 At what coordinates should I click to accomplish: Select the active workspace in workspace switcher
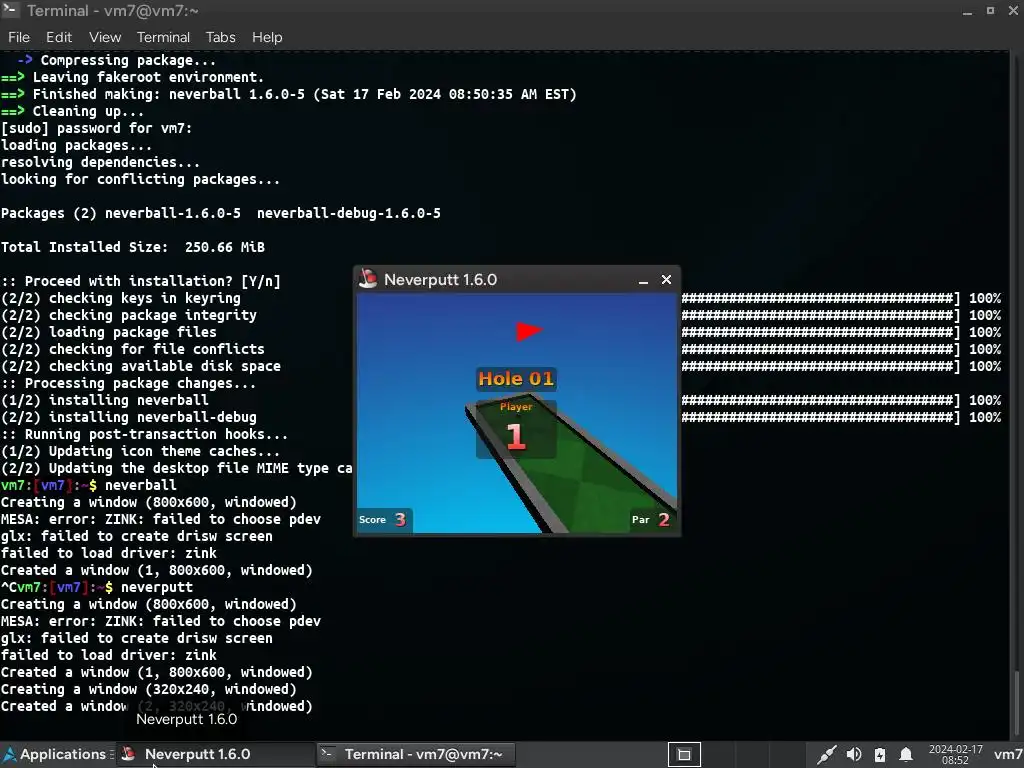click(684, 754)
